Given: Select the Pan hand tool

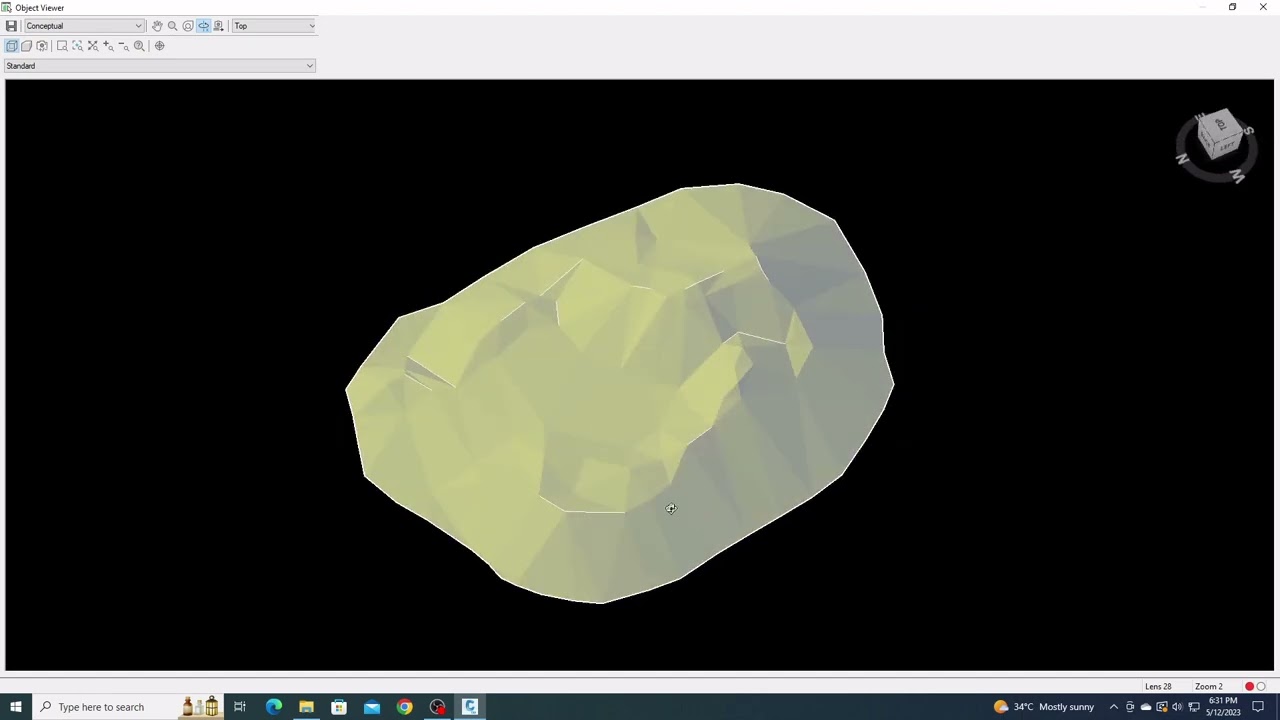Looking at the screenshot, I should click(x=157, y=26).
